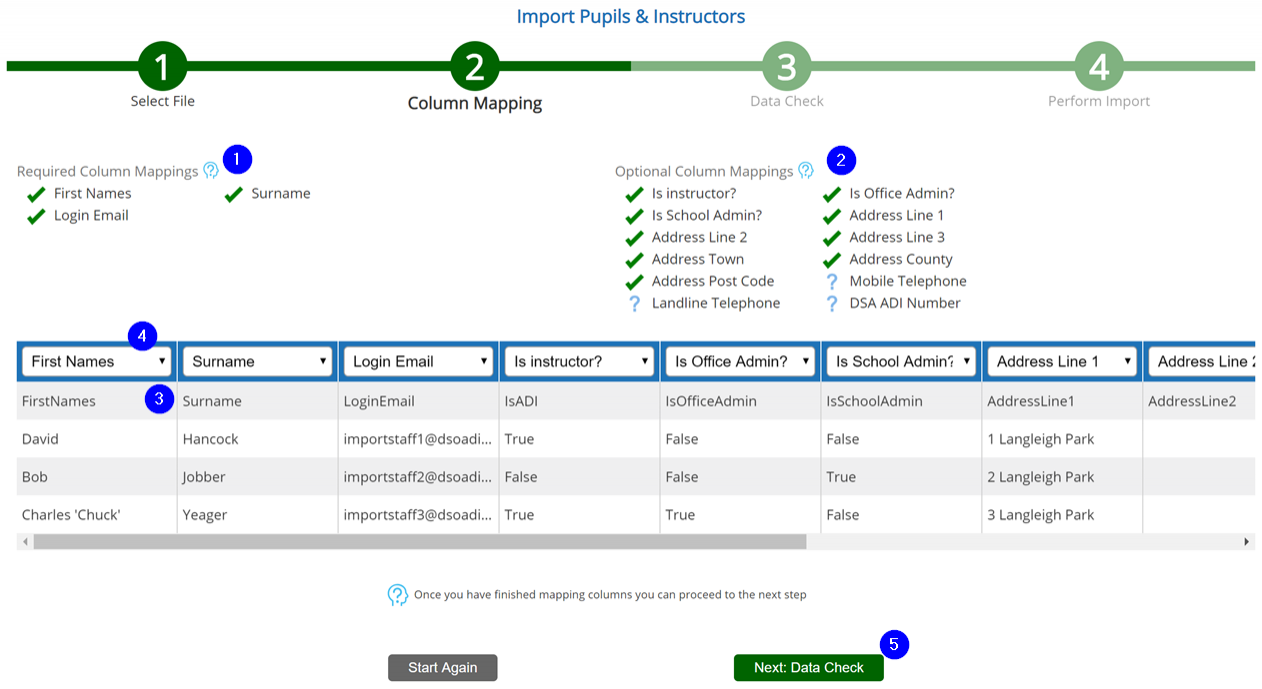Click green check beside Is Office Admin?
The width and height of the screenshot is (1262, 689).
coord(832,194)
